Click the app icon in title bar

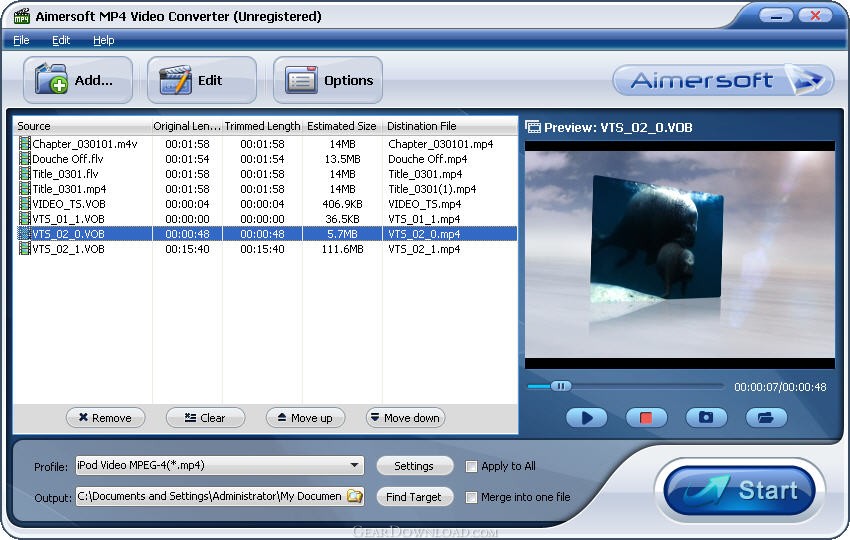click(x=22, y=16)
